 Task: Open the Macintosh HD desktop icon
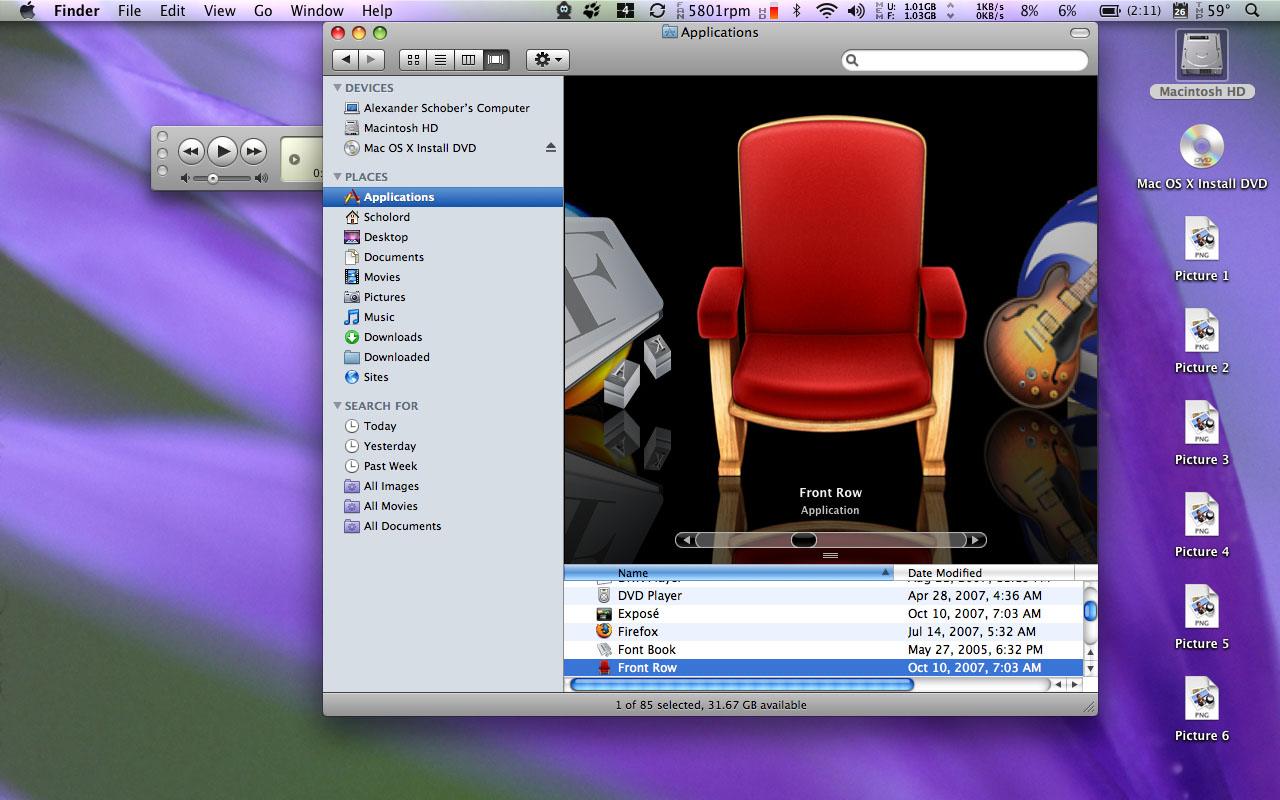coord(1203,64)
